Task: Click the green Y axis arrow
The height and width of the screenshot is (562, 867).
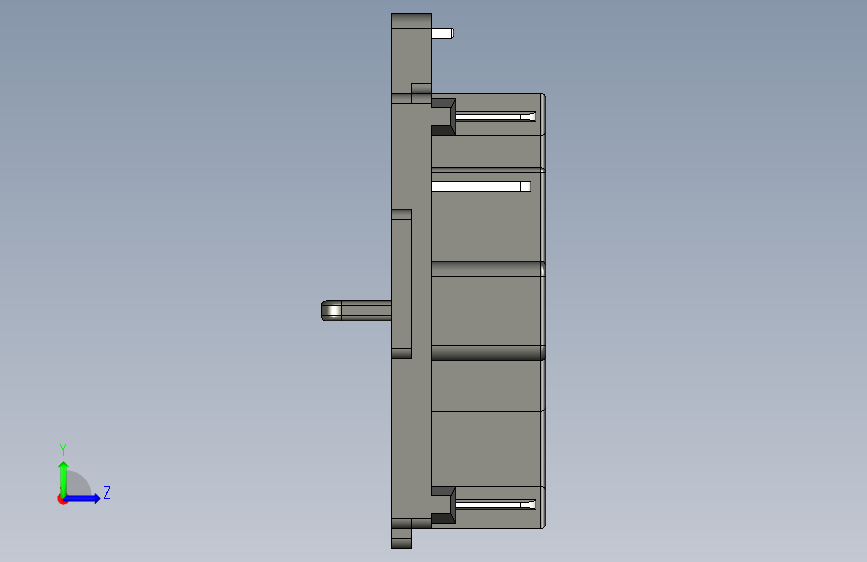Action: point(64,479)
